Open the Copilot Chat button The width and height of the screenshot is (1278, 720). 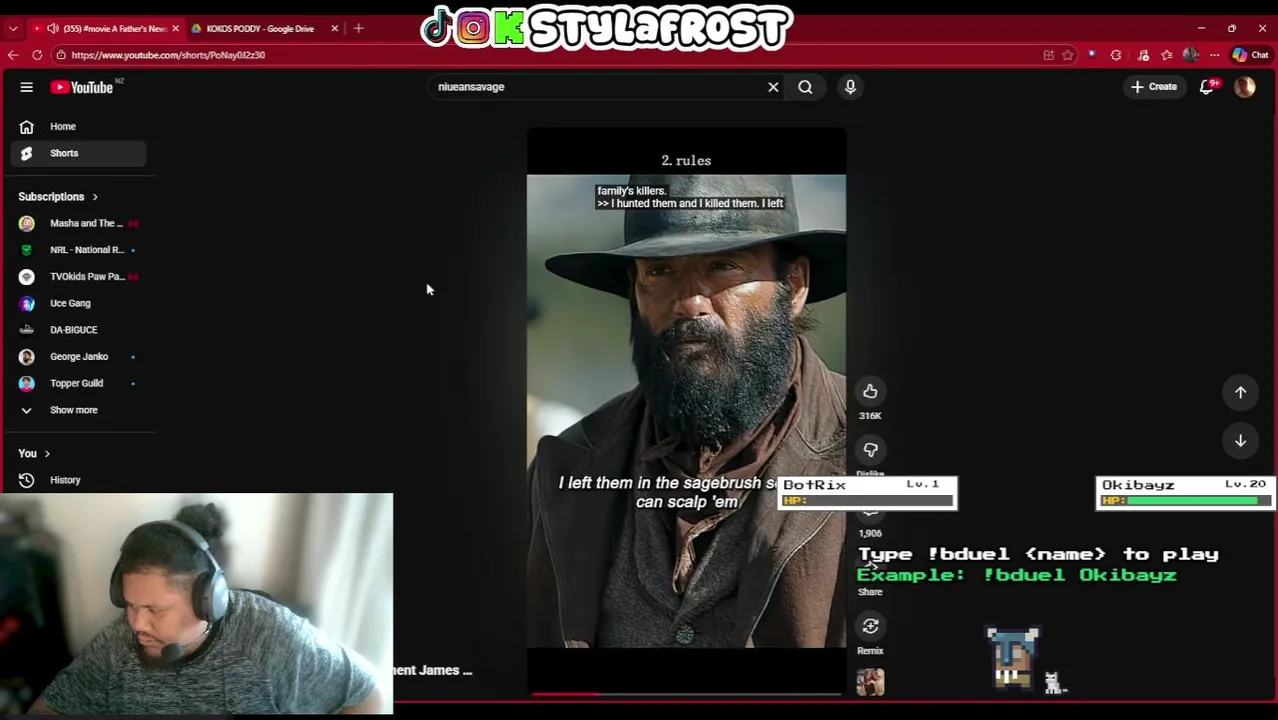point(1251,55)
